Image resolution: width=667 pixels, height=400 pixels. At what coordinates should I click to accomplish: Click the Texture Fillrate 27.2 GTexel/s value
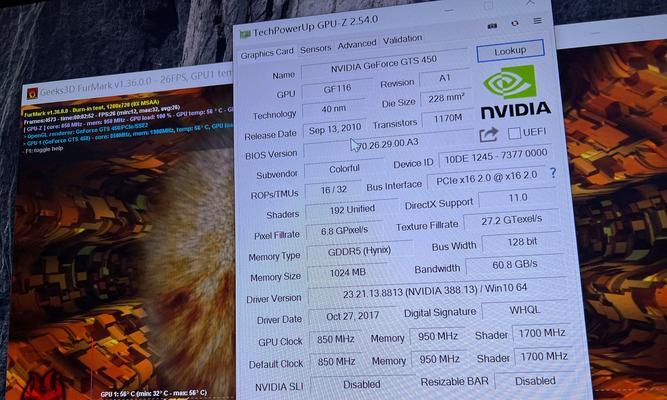click(512, 220)
